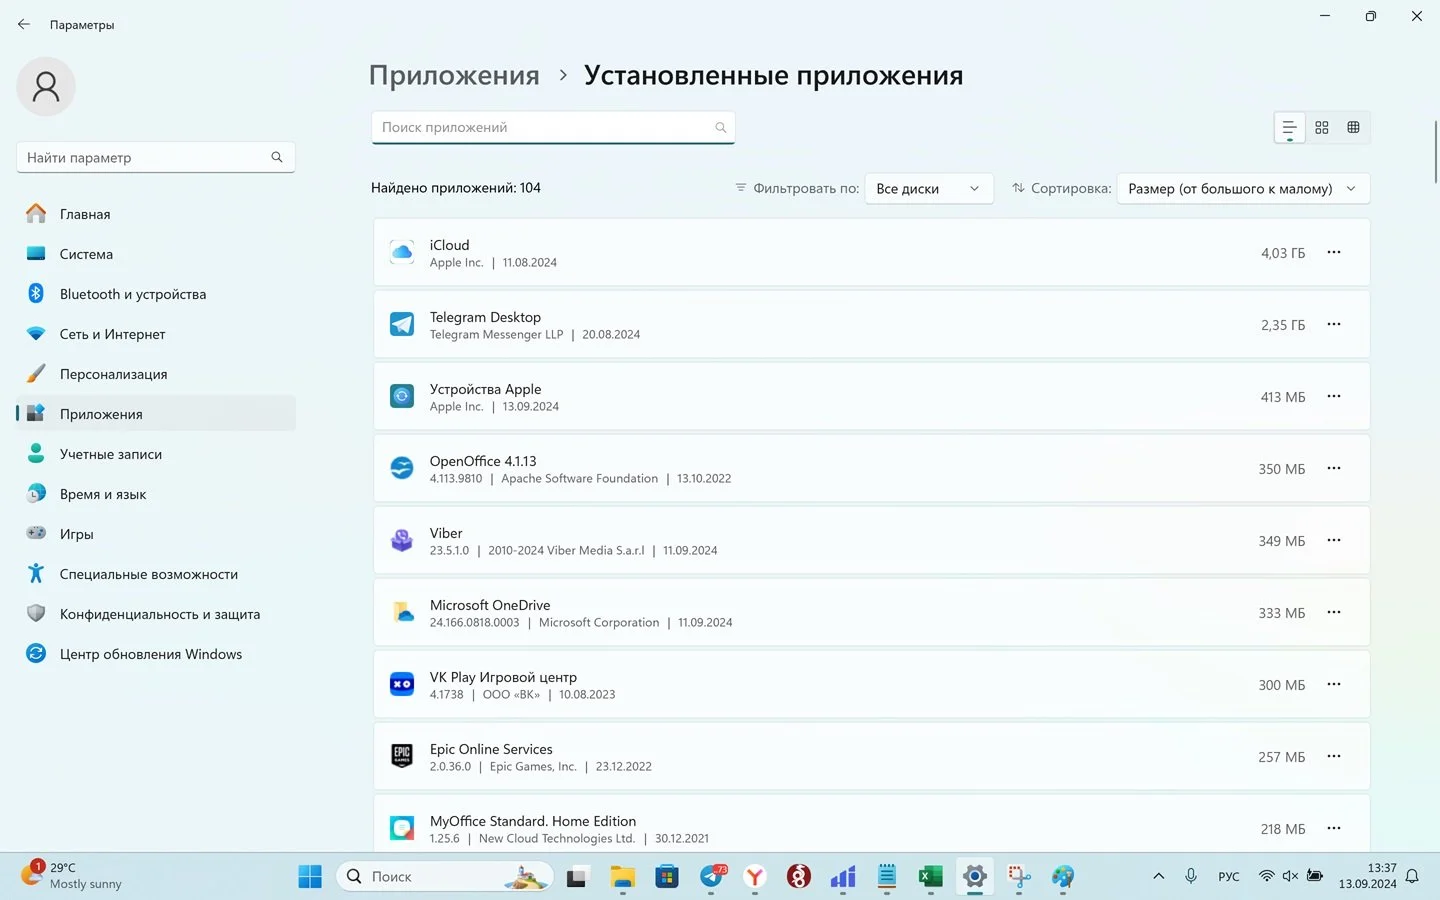Click the MyOffice Standard app icon
Screen dimensions: 1440x900
tap(402, 829)
